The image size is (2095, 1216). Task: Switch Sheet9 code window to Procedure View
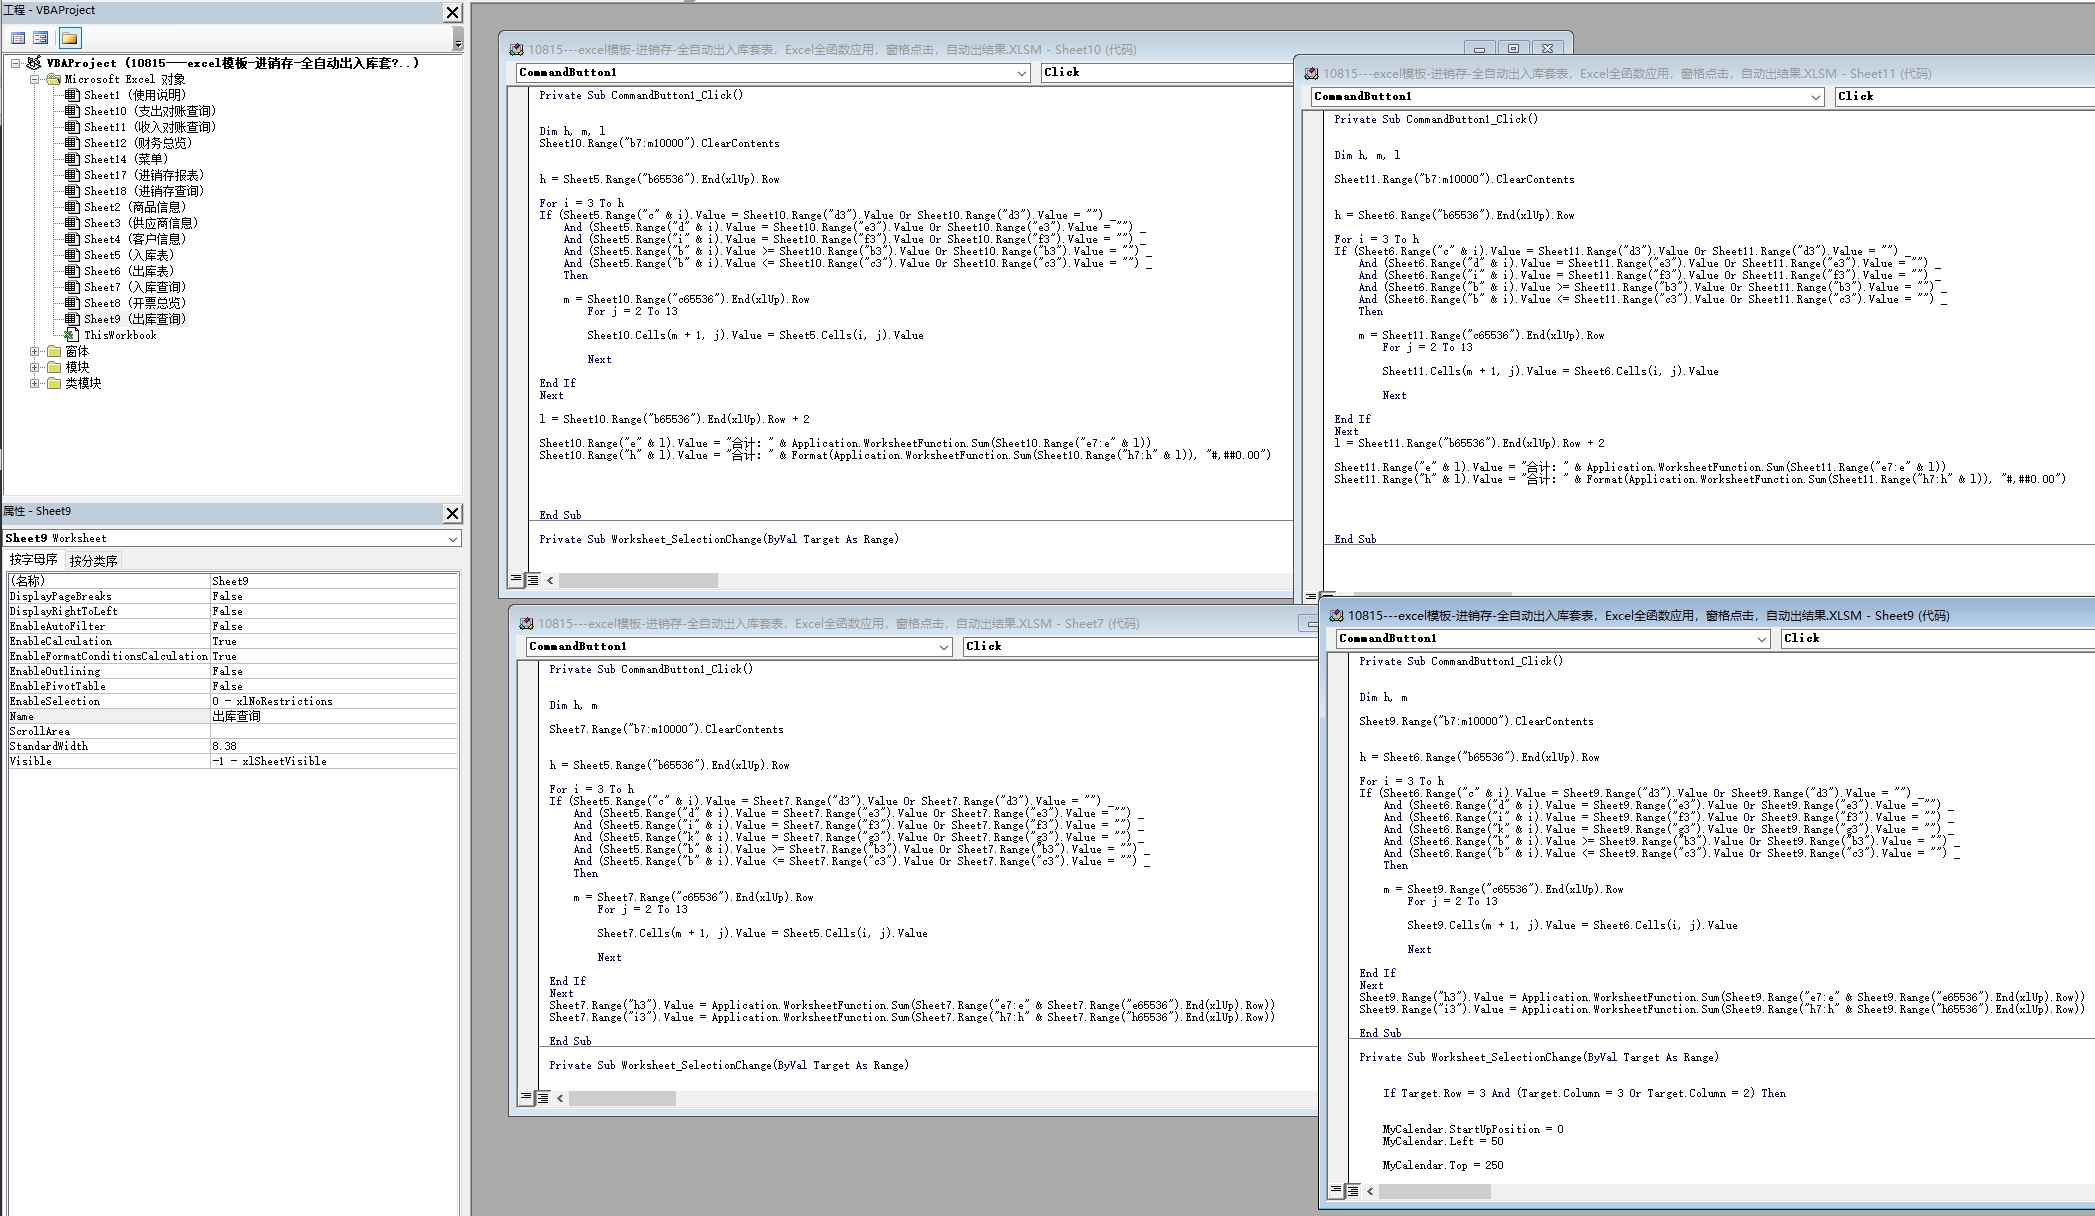pyautogui.click(x=1336, y=1191)
